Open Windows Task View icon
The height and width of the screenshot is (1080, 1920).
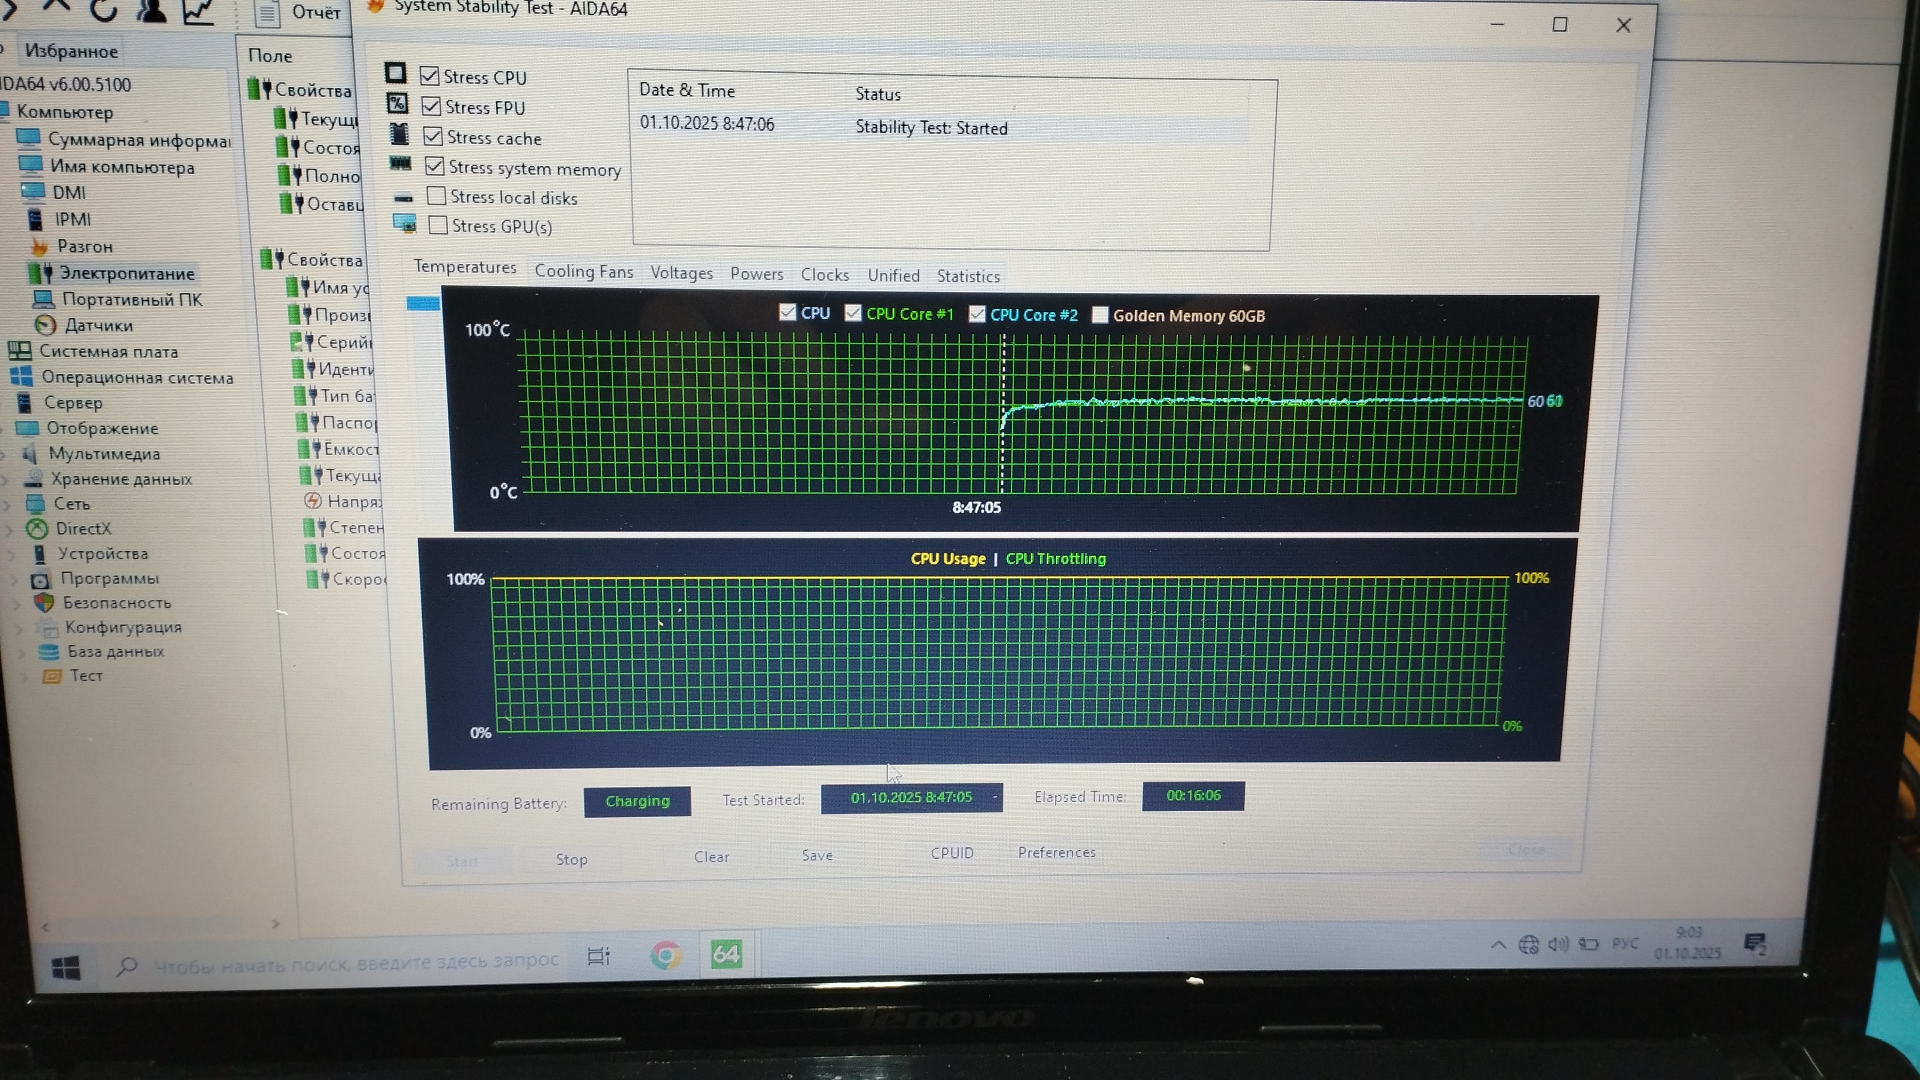pos(598,956)
